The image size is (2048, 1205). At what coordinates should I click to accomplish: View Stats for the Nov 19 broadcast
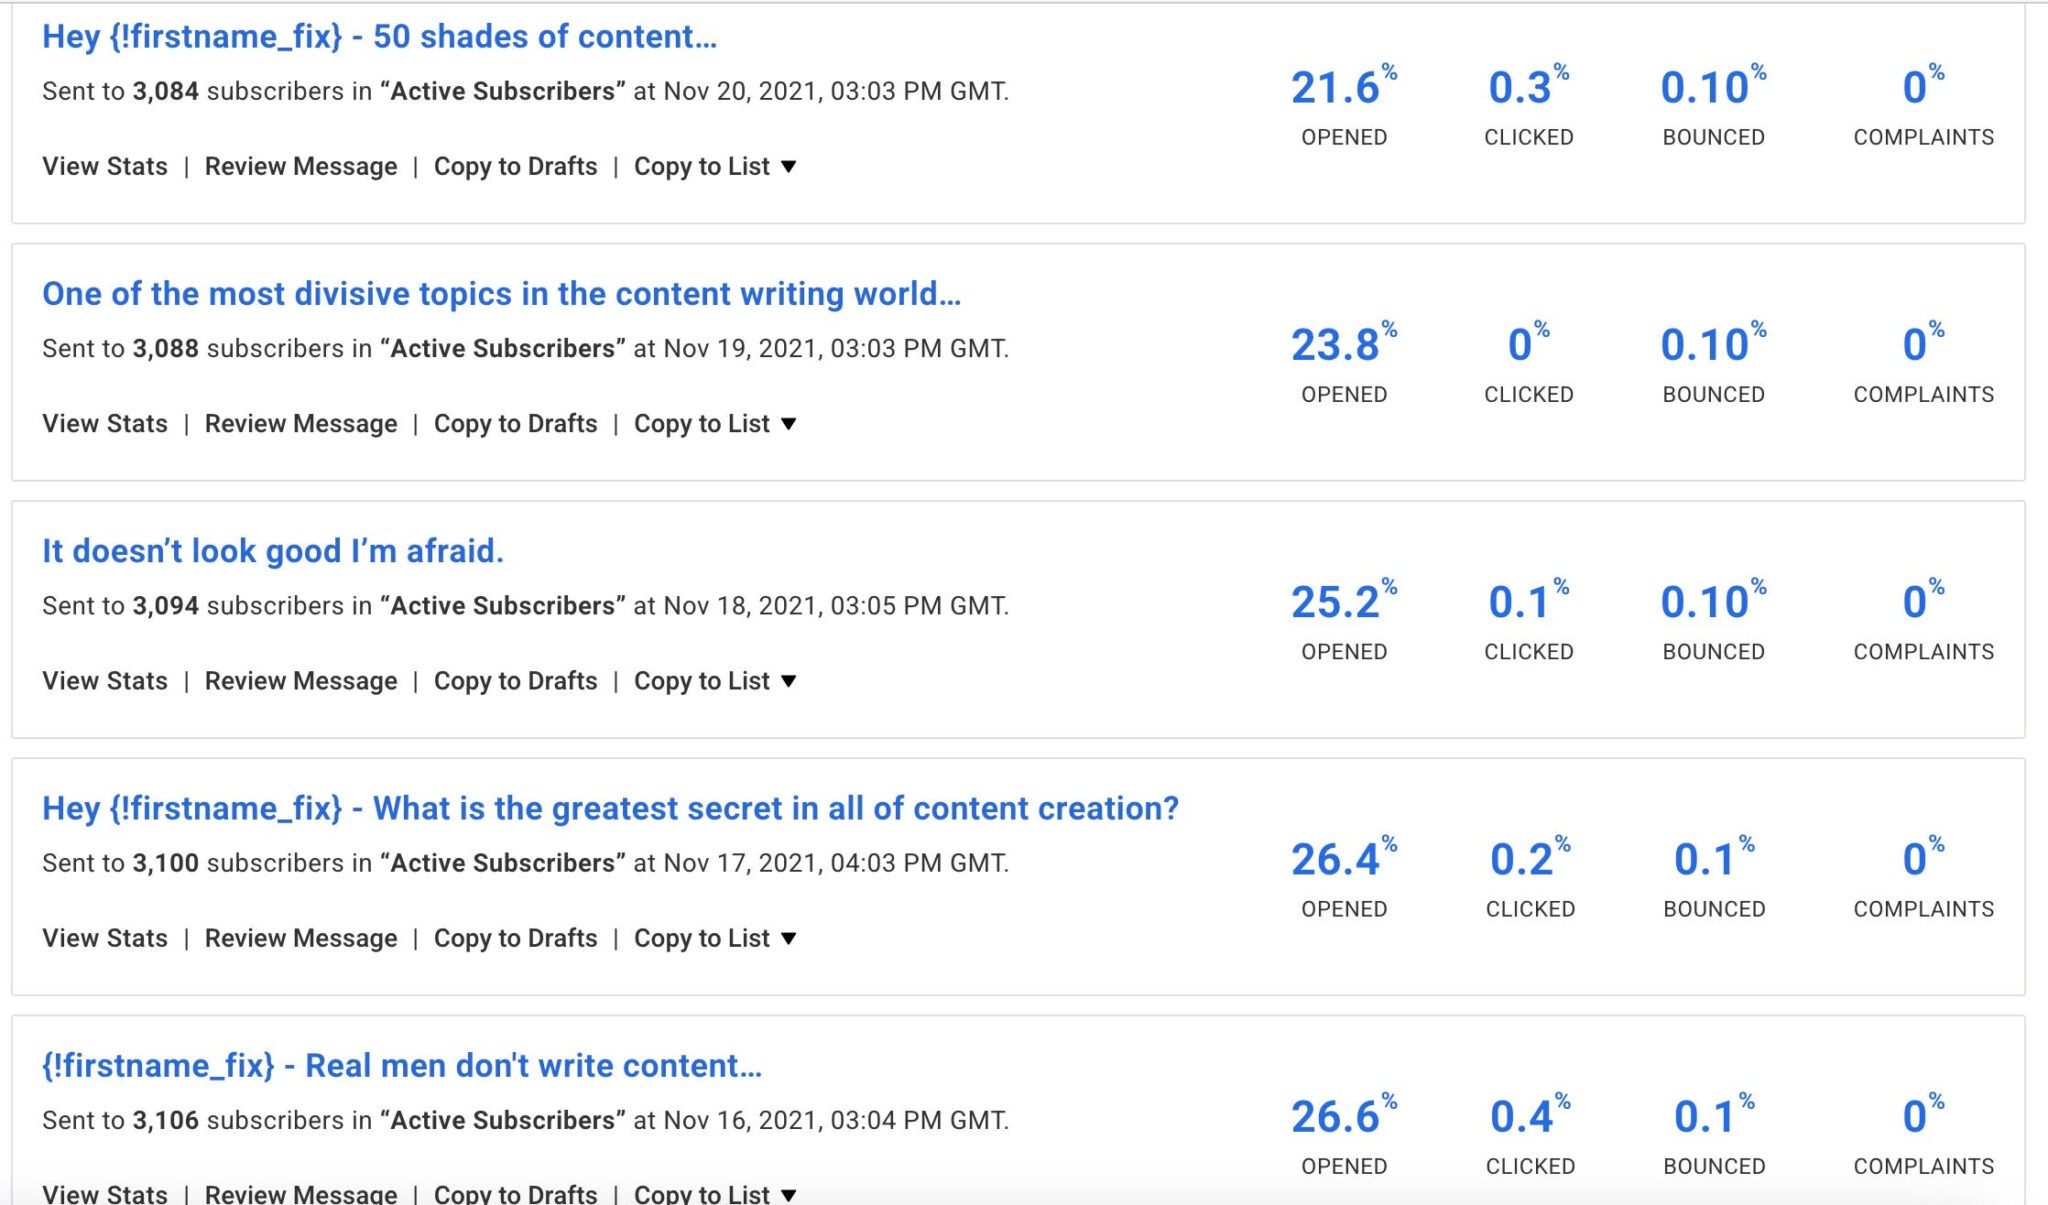[105, 423]
